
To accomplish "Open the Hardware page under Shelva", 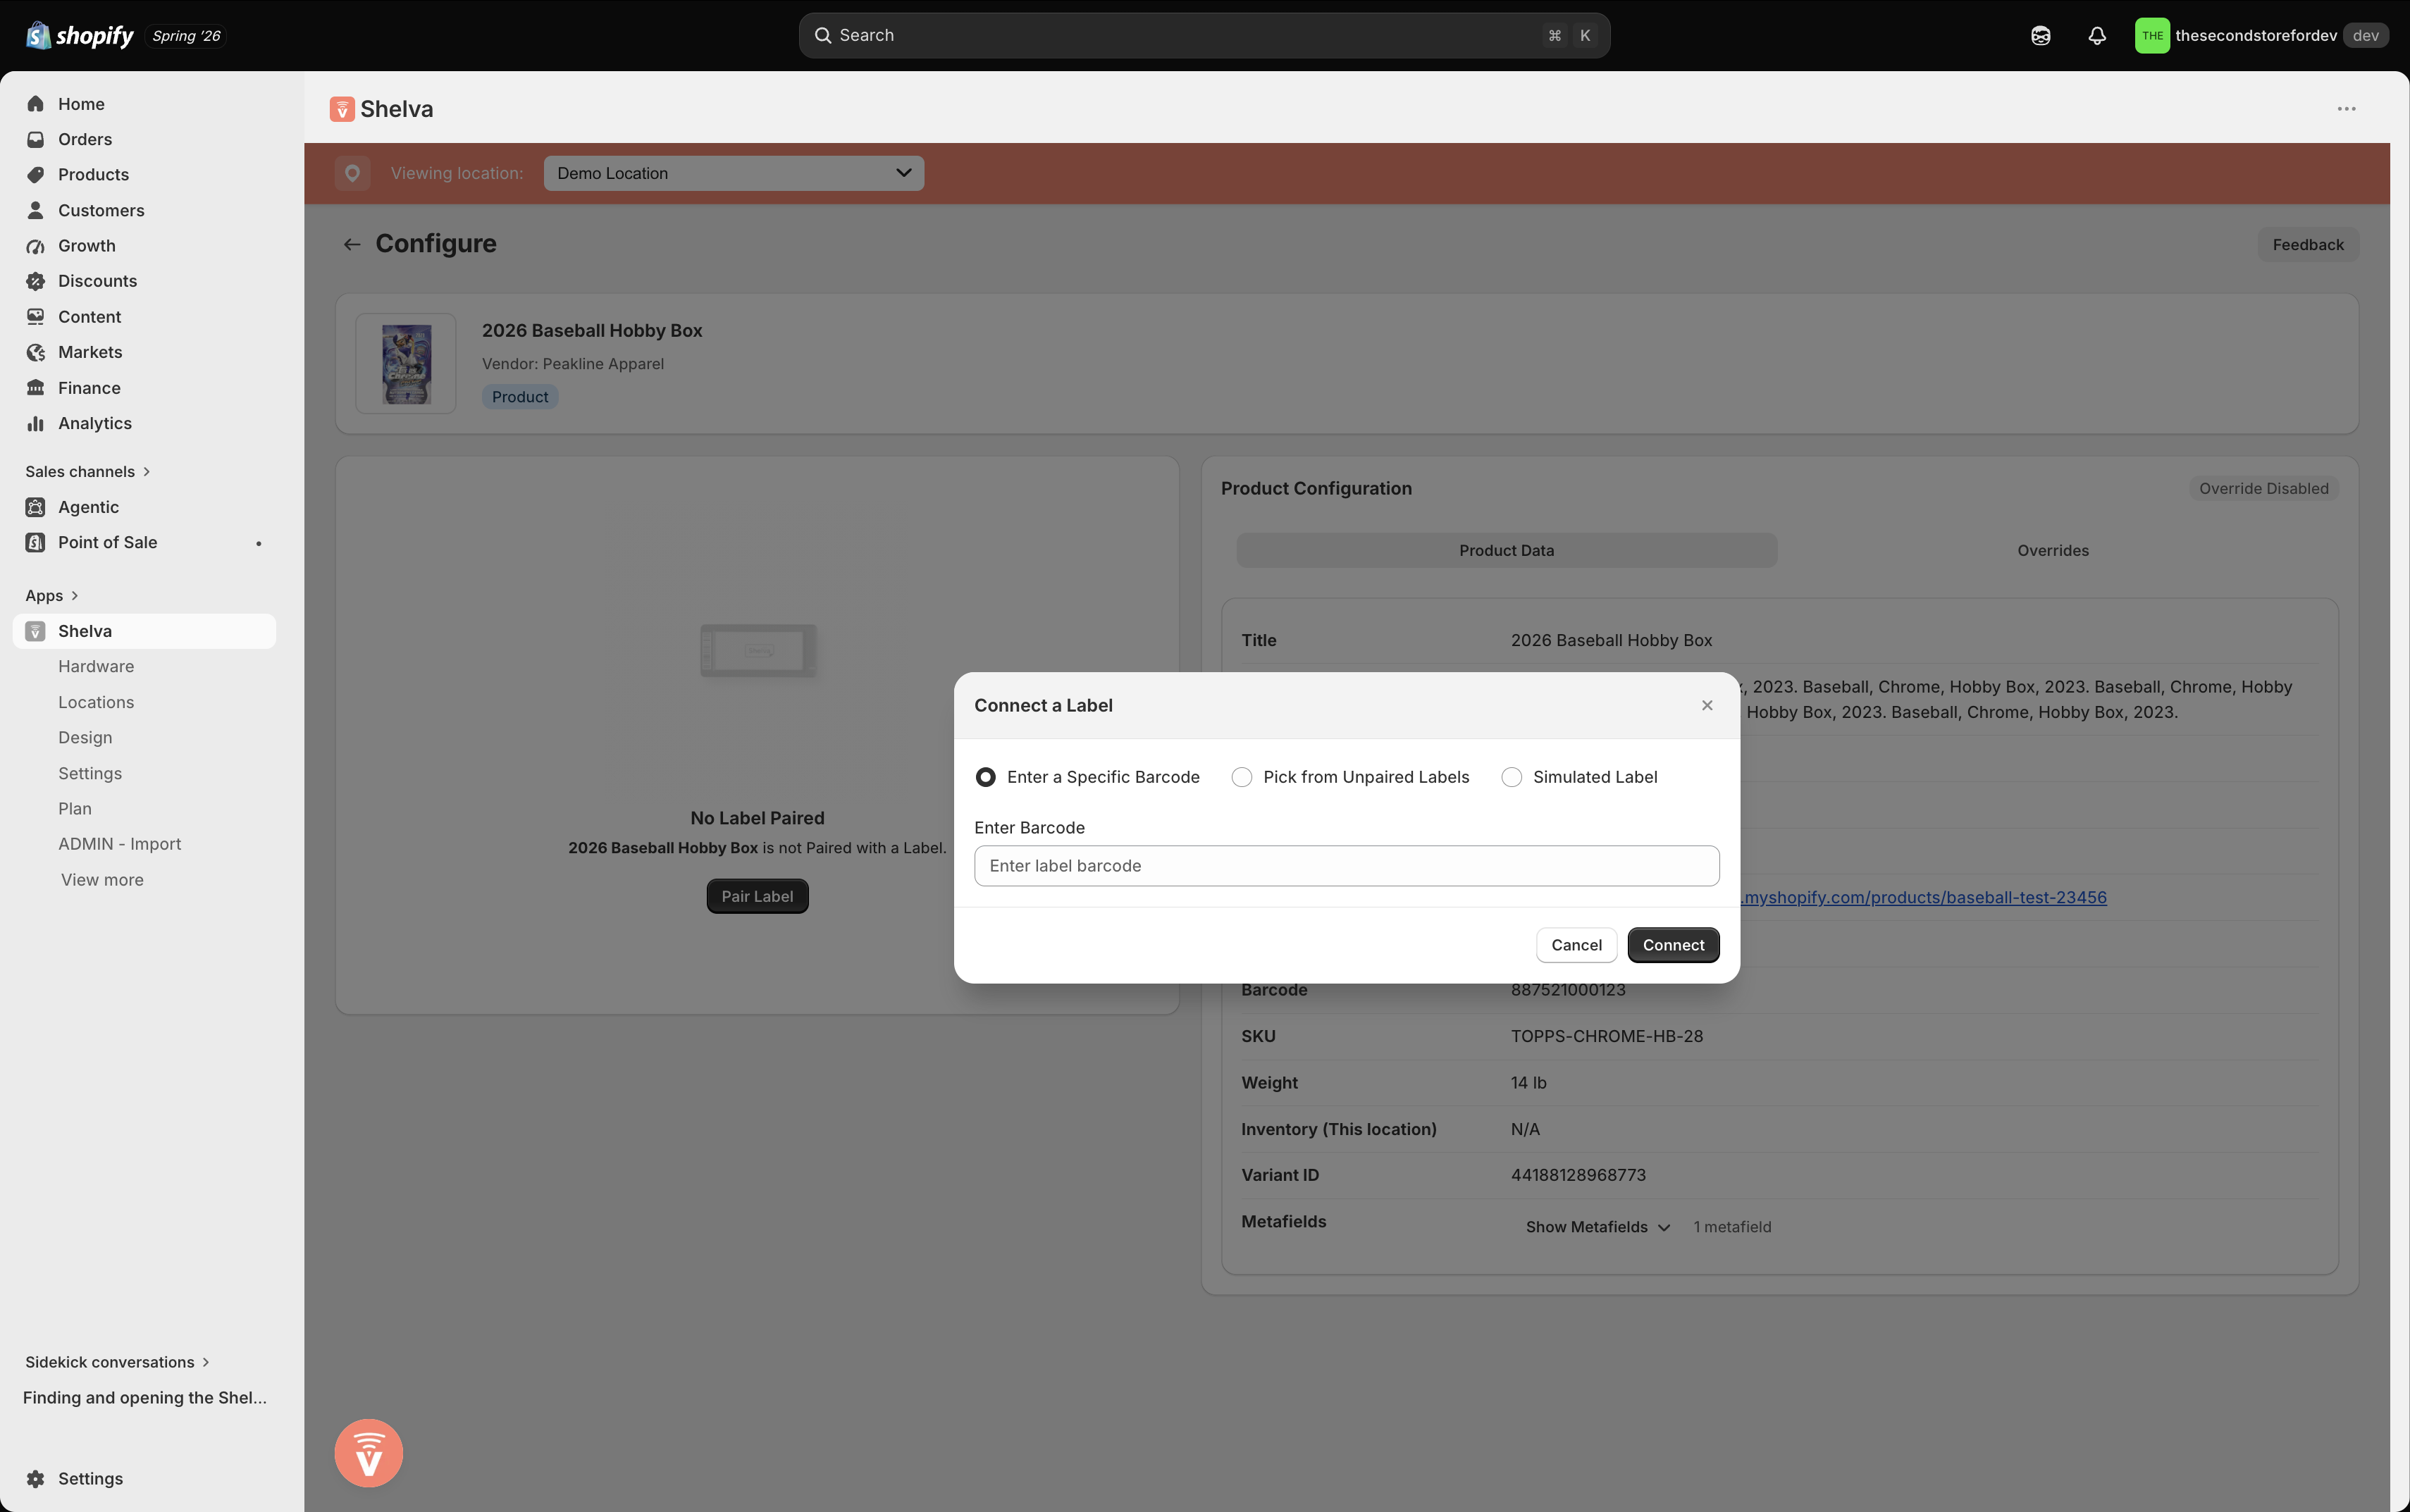I will pyautogui.click(x=96, y=666).
